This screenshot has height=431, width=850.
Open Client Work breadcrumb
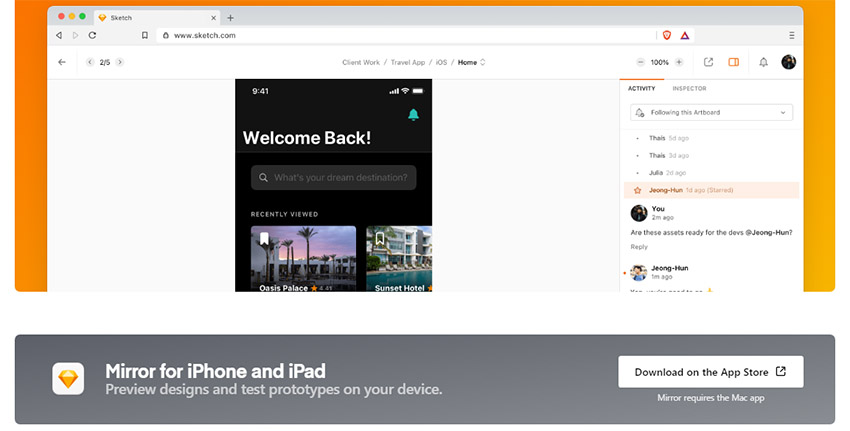coord(361,62)
